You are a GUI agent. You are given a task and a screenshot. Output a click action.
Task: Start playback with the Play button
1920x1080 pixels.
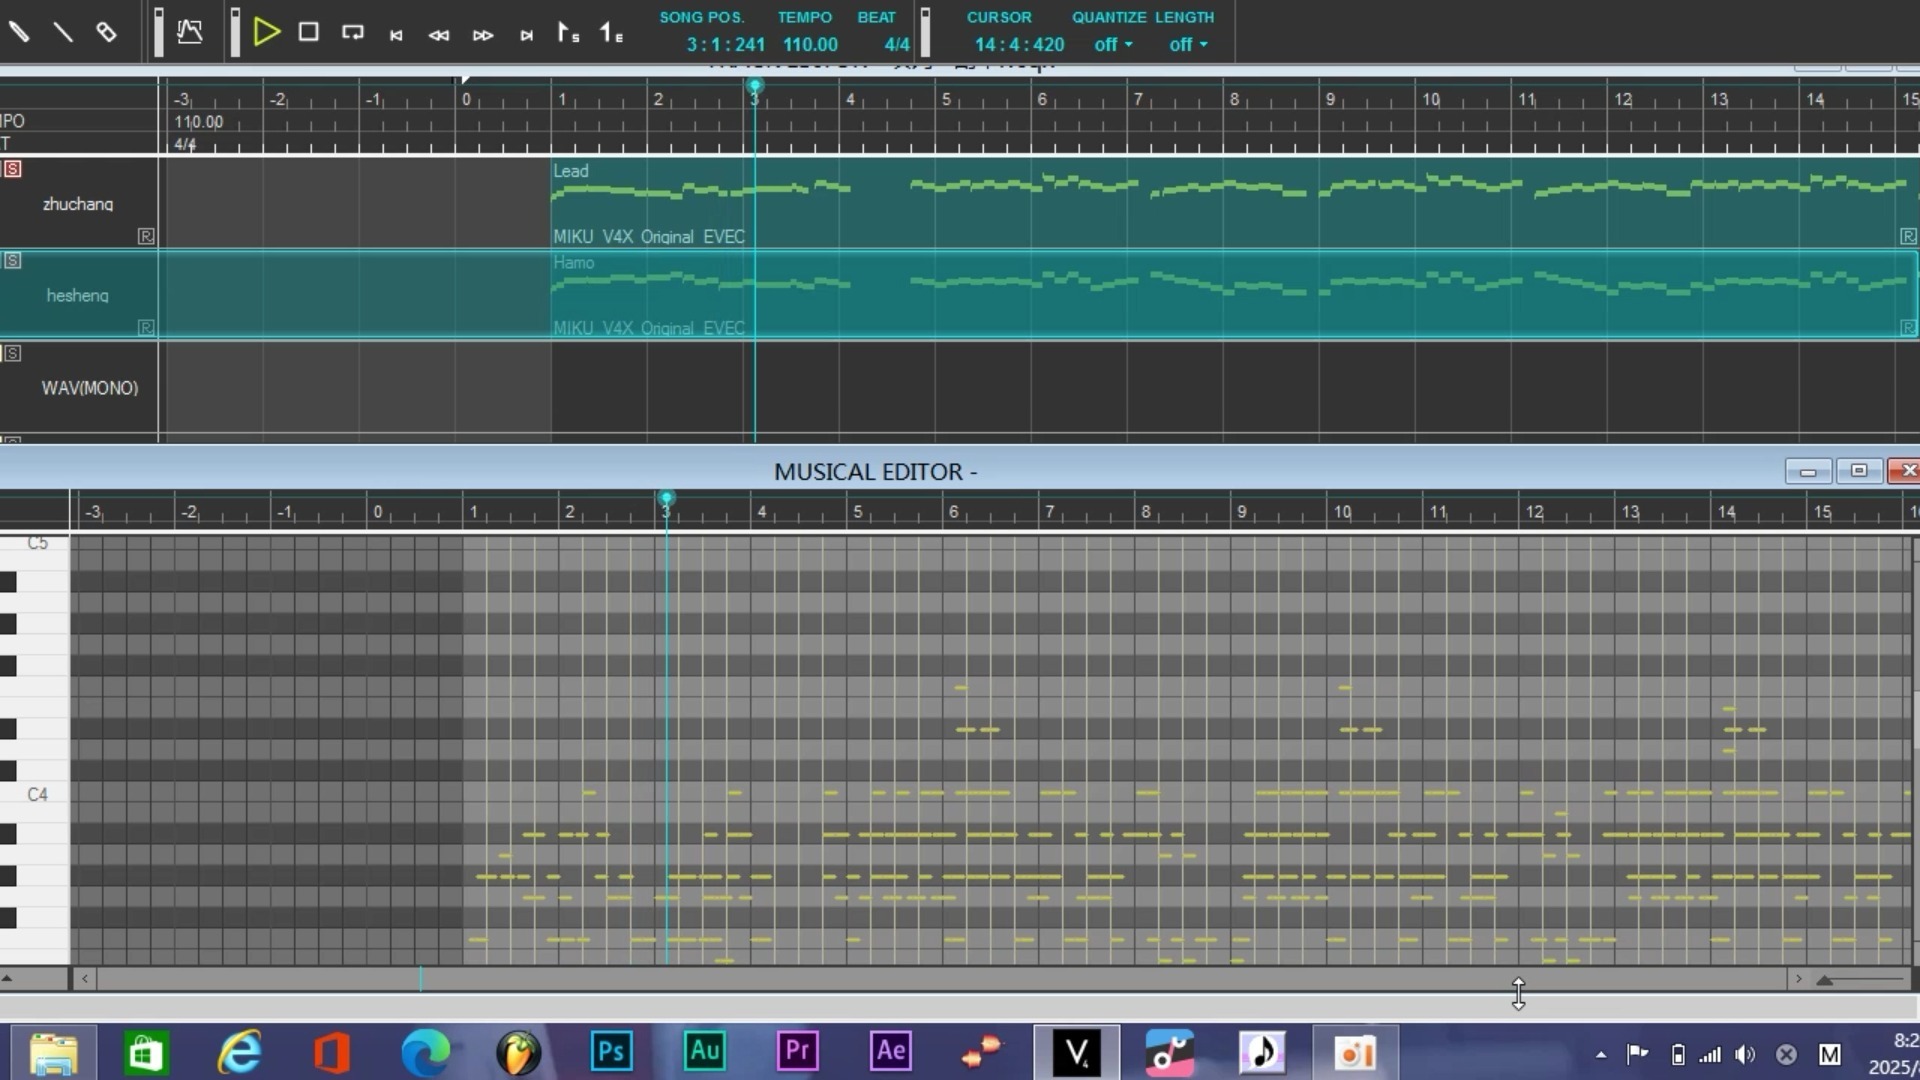click(x=266, y=32)
